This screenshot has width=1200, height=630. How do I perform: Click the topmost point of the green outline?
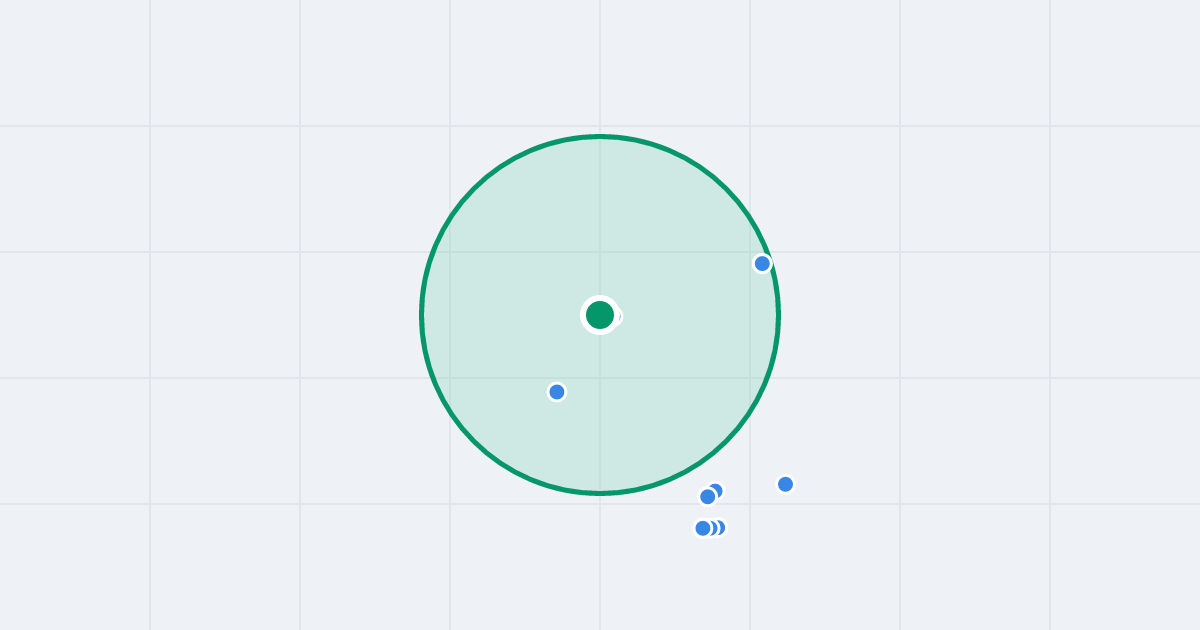[600, 136]
